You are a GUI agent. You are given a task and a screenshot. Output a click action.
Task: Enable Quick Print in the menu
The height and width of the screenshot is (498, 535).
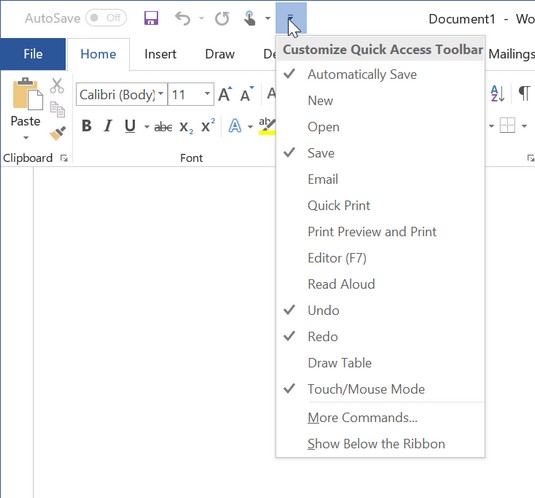click(x=380, y=205)
